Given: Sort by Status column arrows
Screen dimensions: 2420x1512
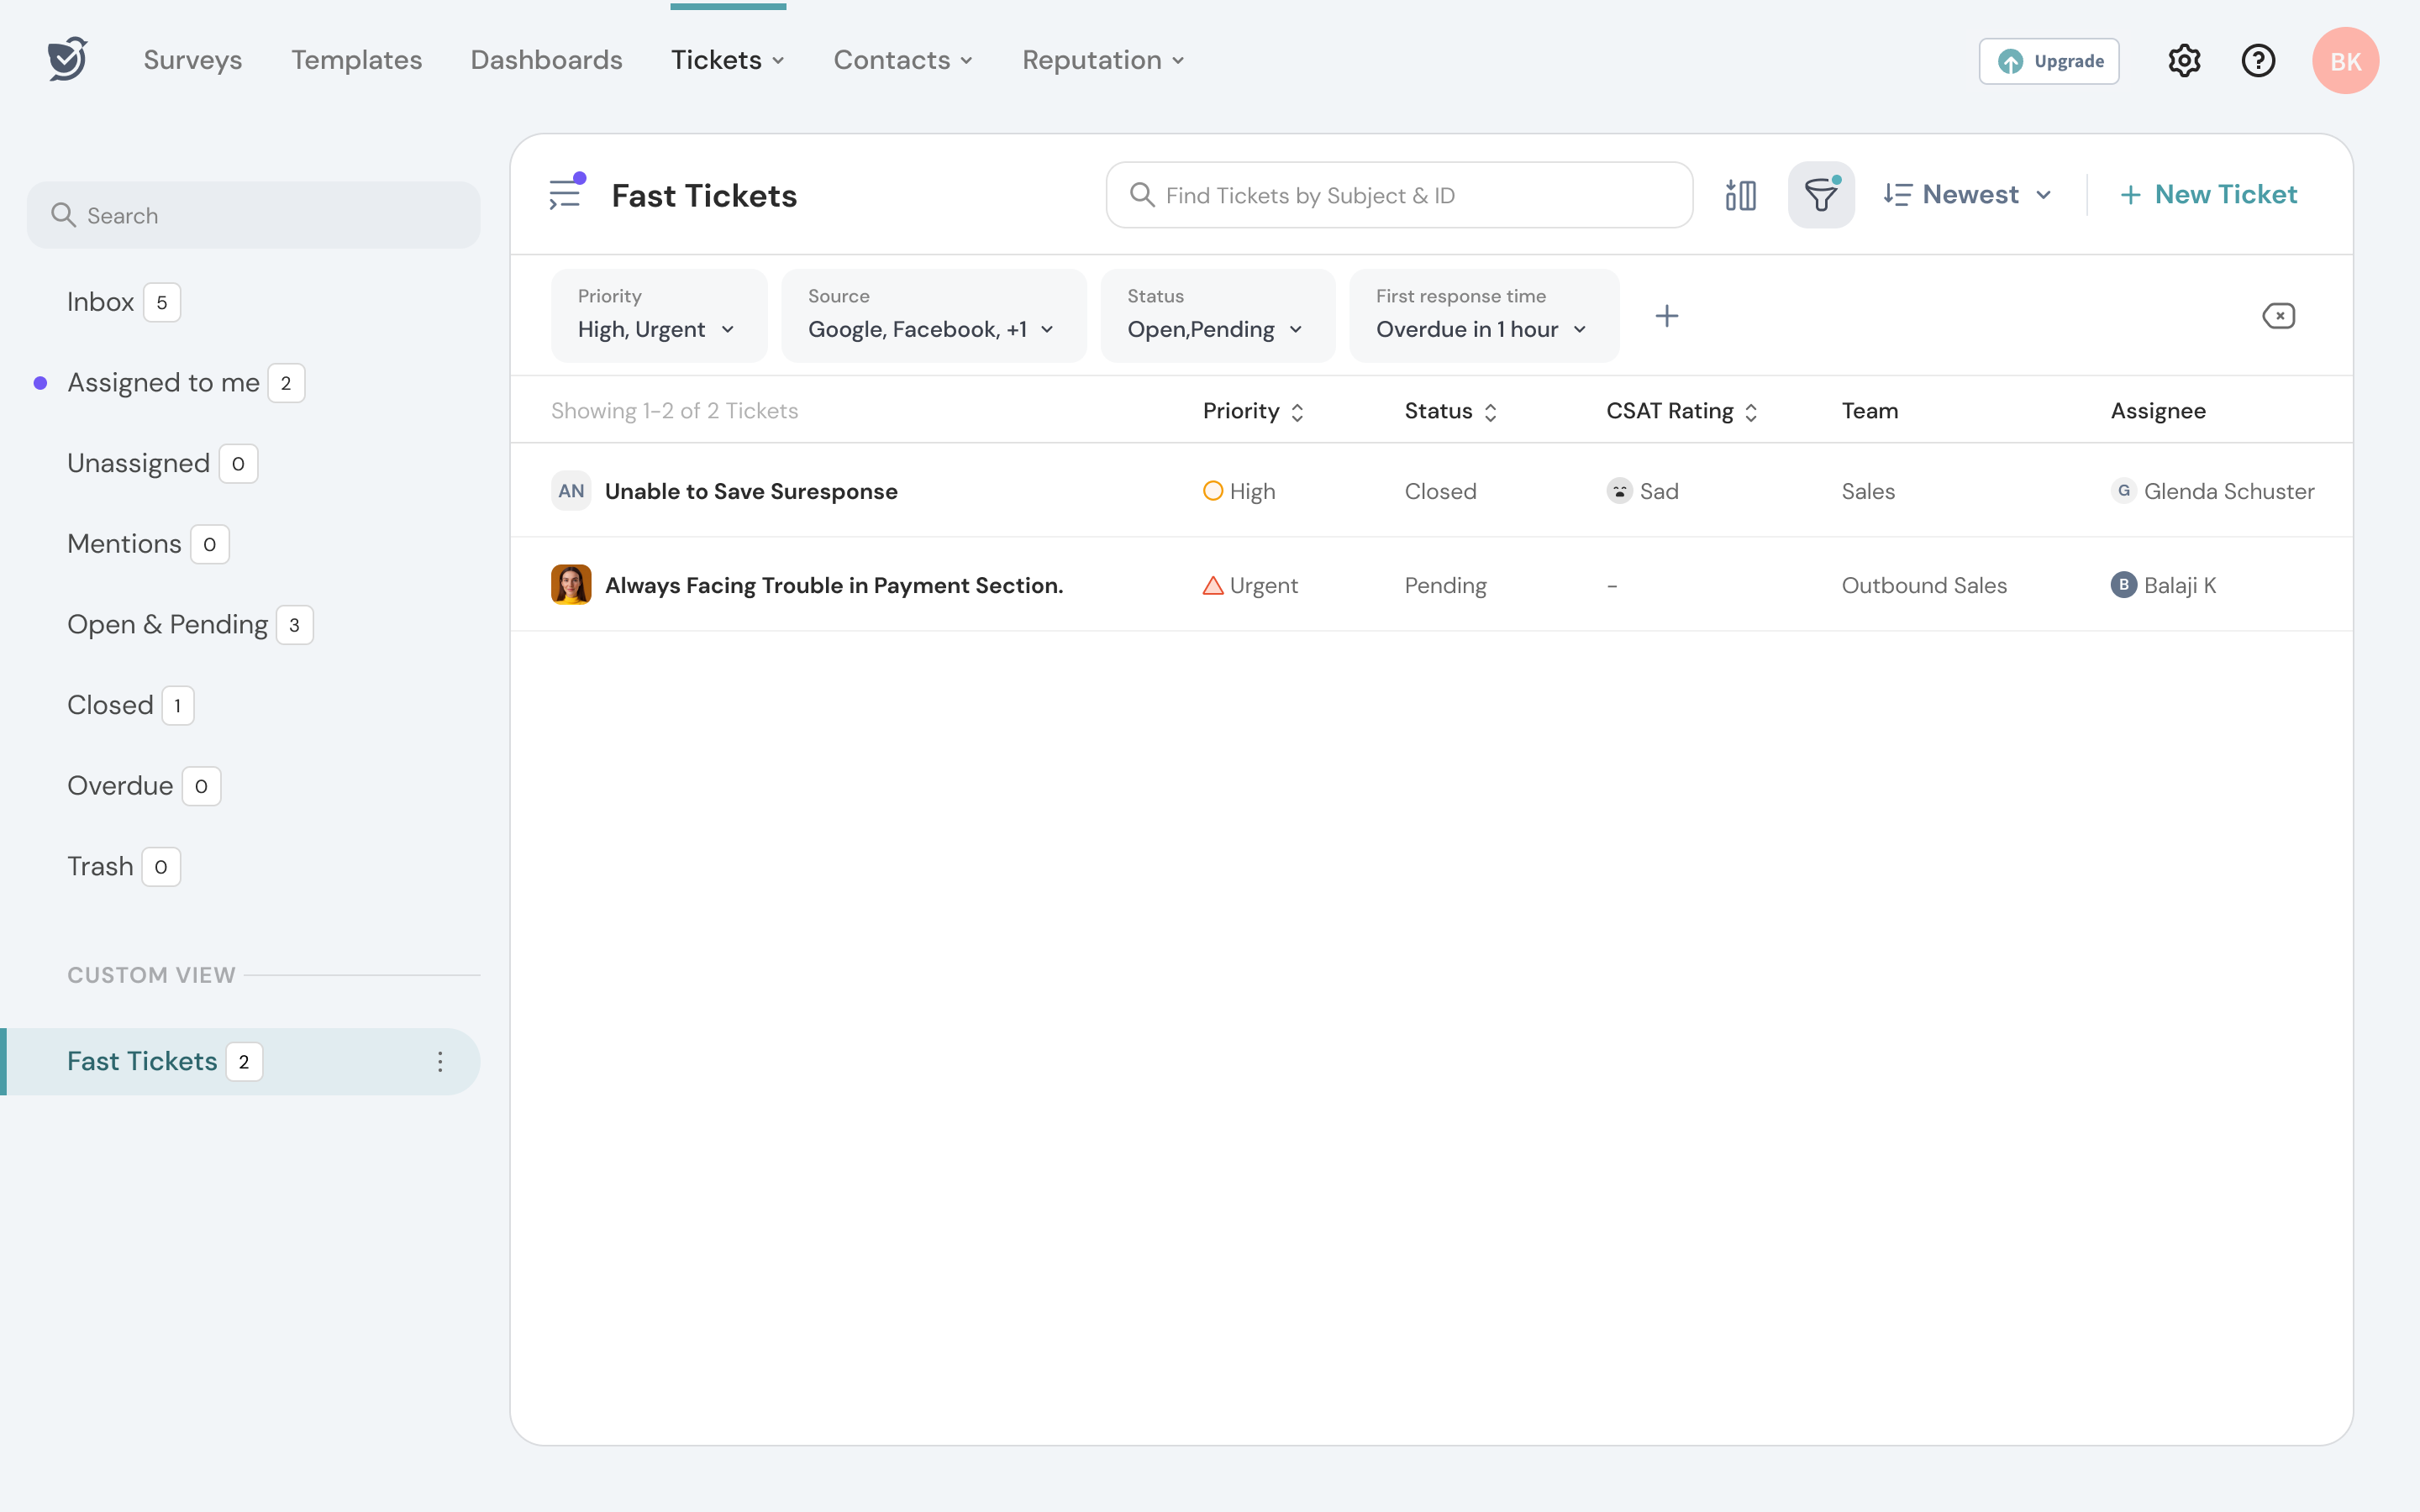Looking at the screenshot, I should (x=1490, y=412).
